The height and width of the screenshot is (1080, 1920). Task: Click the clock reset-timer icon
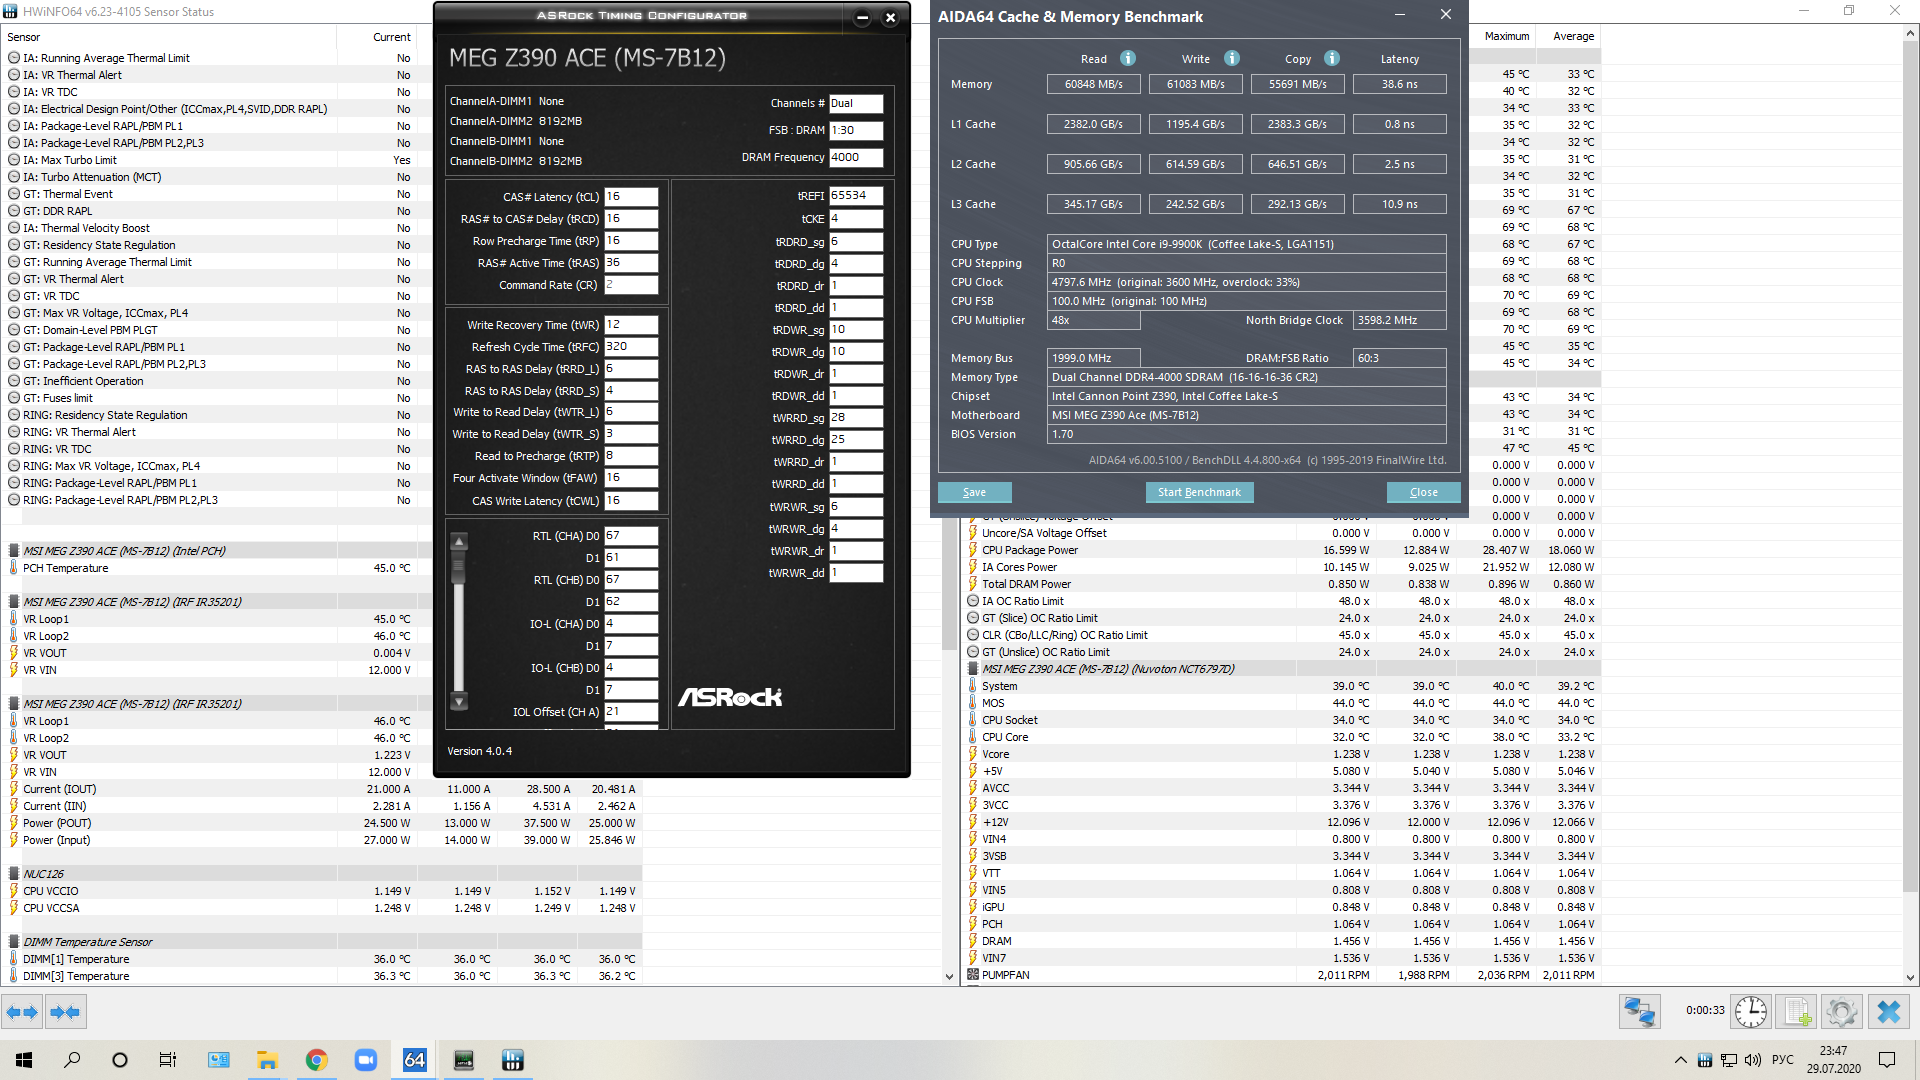(1750, 1012)
